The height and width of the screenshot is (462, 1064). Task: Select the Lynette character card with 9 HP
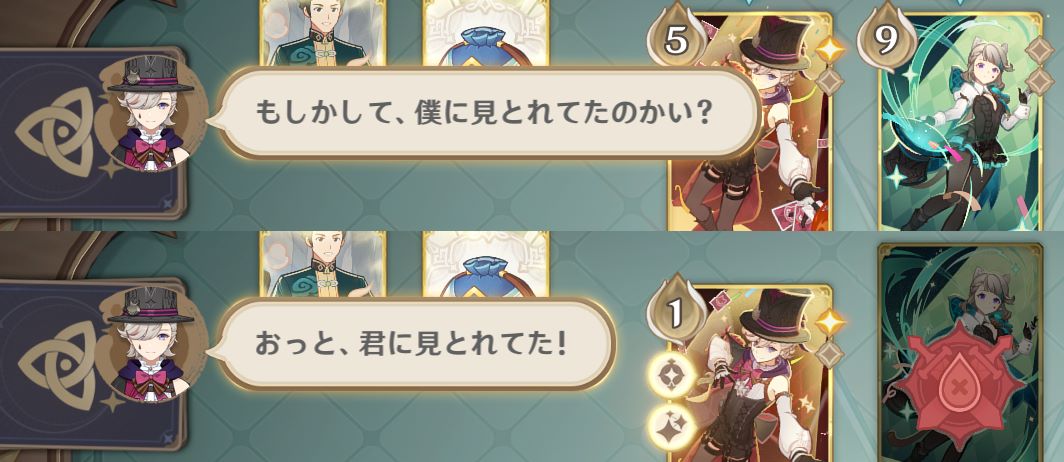(x=960, y=121)
